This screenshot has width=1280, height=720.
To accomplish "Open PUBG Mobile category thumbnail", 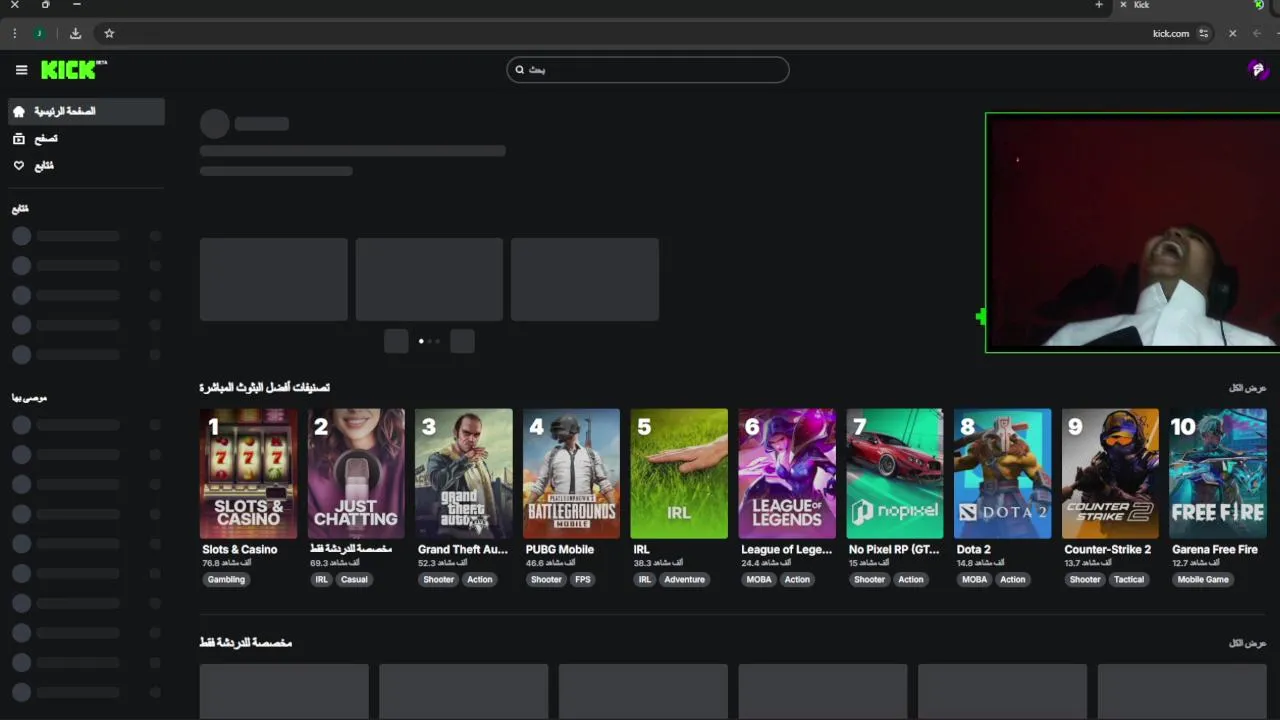I will pos(571,474).
